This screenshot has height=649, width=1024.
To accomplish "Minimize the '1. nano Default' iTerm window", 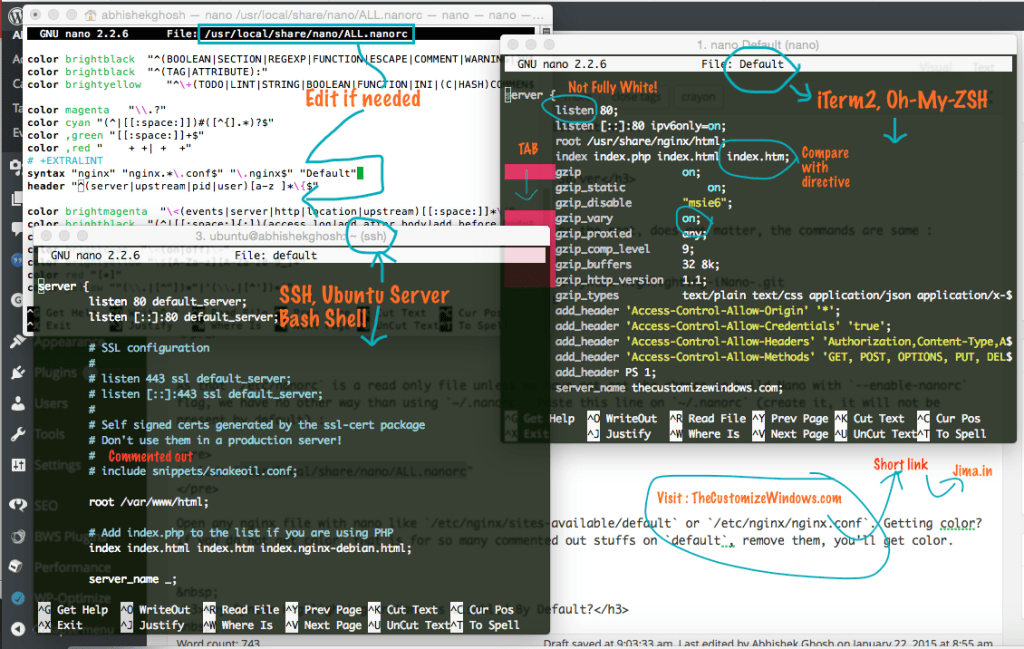I will [x=531, y=44].
